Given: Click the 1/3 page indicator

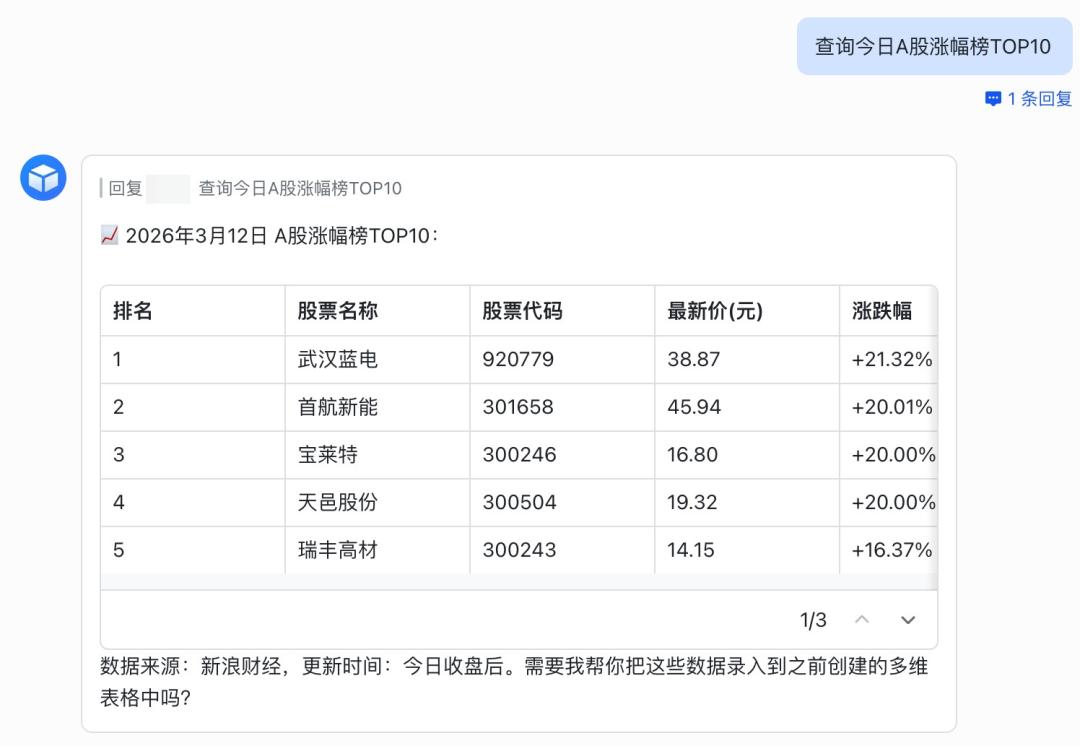Looking at the screenshot, I should tap(813, 620).
